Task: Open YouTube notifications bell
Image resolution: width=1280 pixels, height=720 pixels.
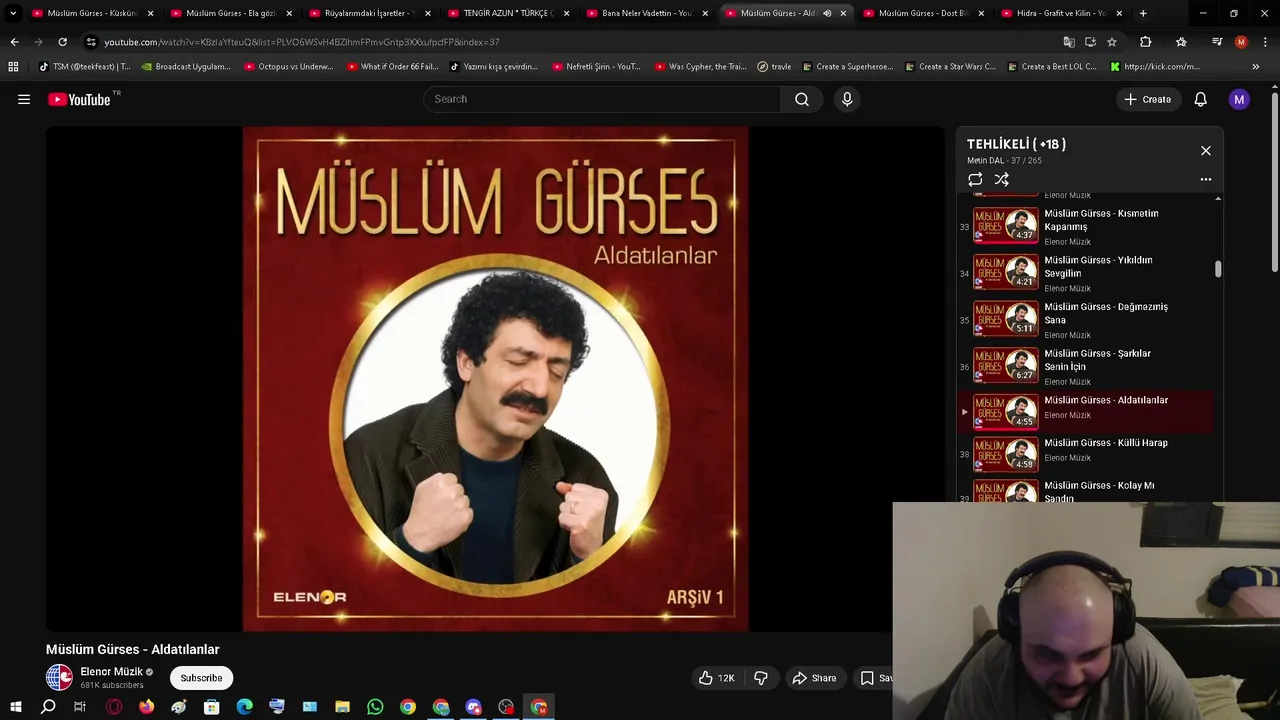Action: click(x=1200, y=99)
